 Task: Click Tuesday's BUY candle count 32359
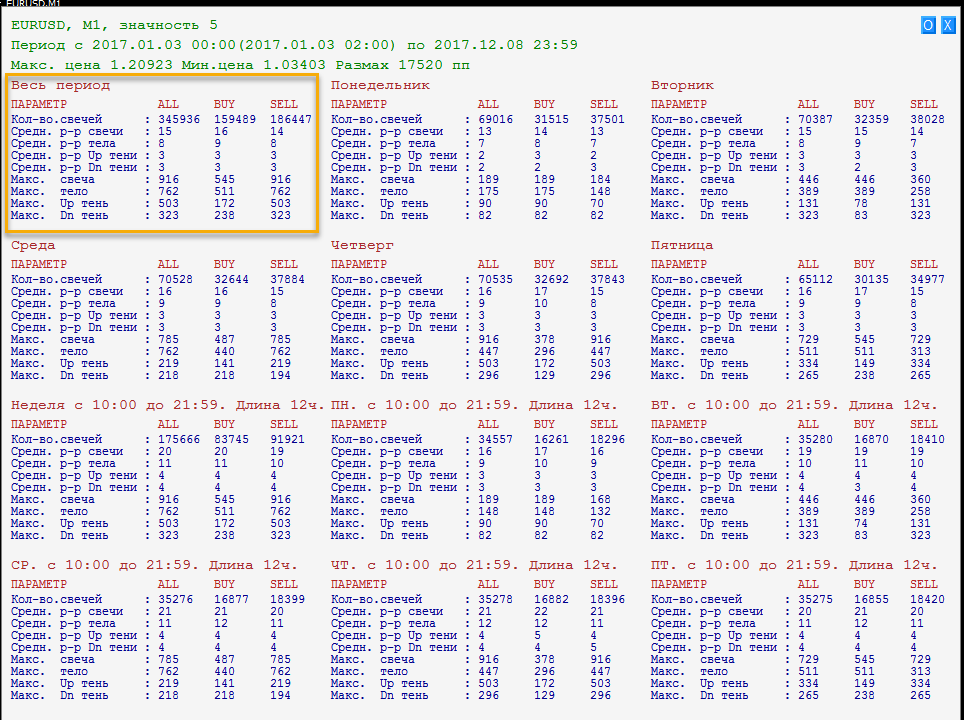[x=871, y=119]
